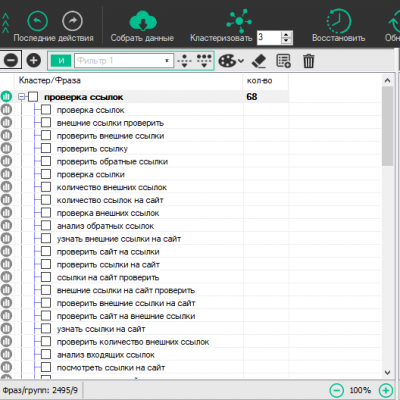This screenshot has height=400, width=400.
Task: Click the zoom-in plus button
Action: (386, 390)
